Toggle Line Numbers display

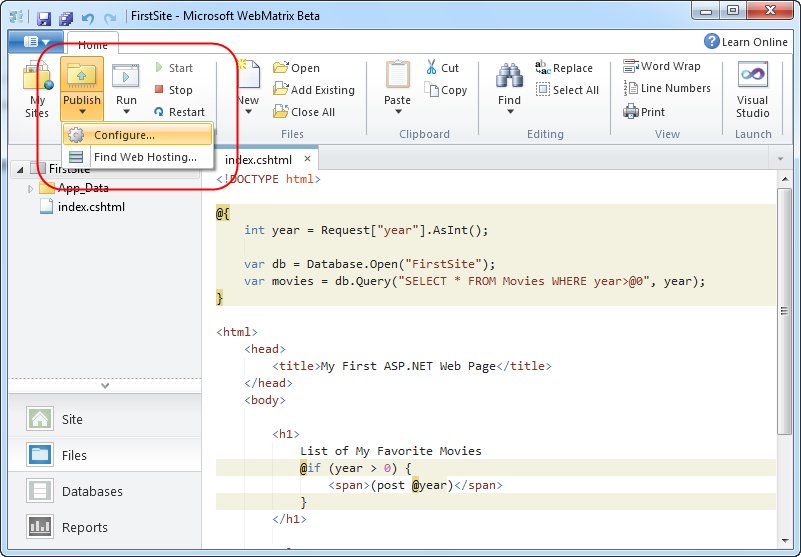click(x=667, y=88)
